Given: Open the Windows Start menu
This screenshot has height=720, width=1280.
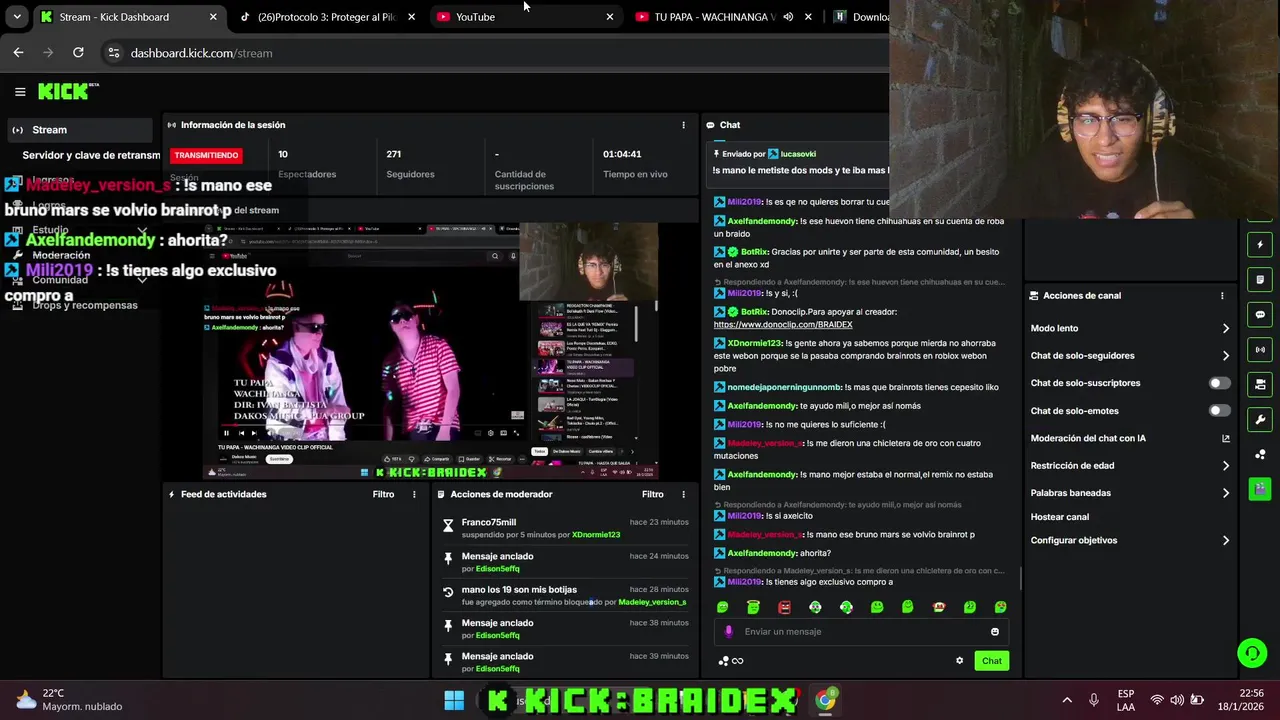Looking at the screenshot, I should tap(453, 700).
